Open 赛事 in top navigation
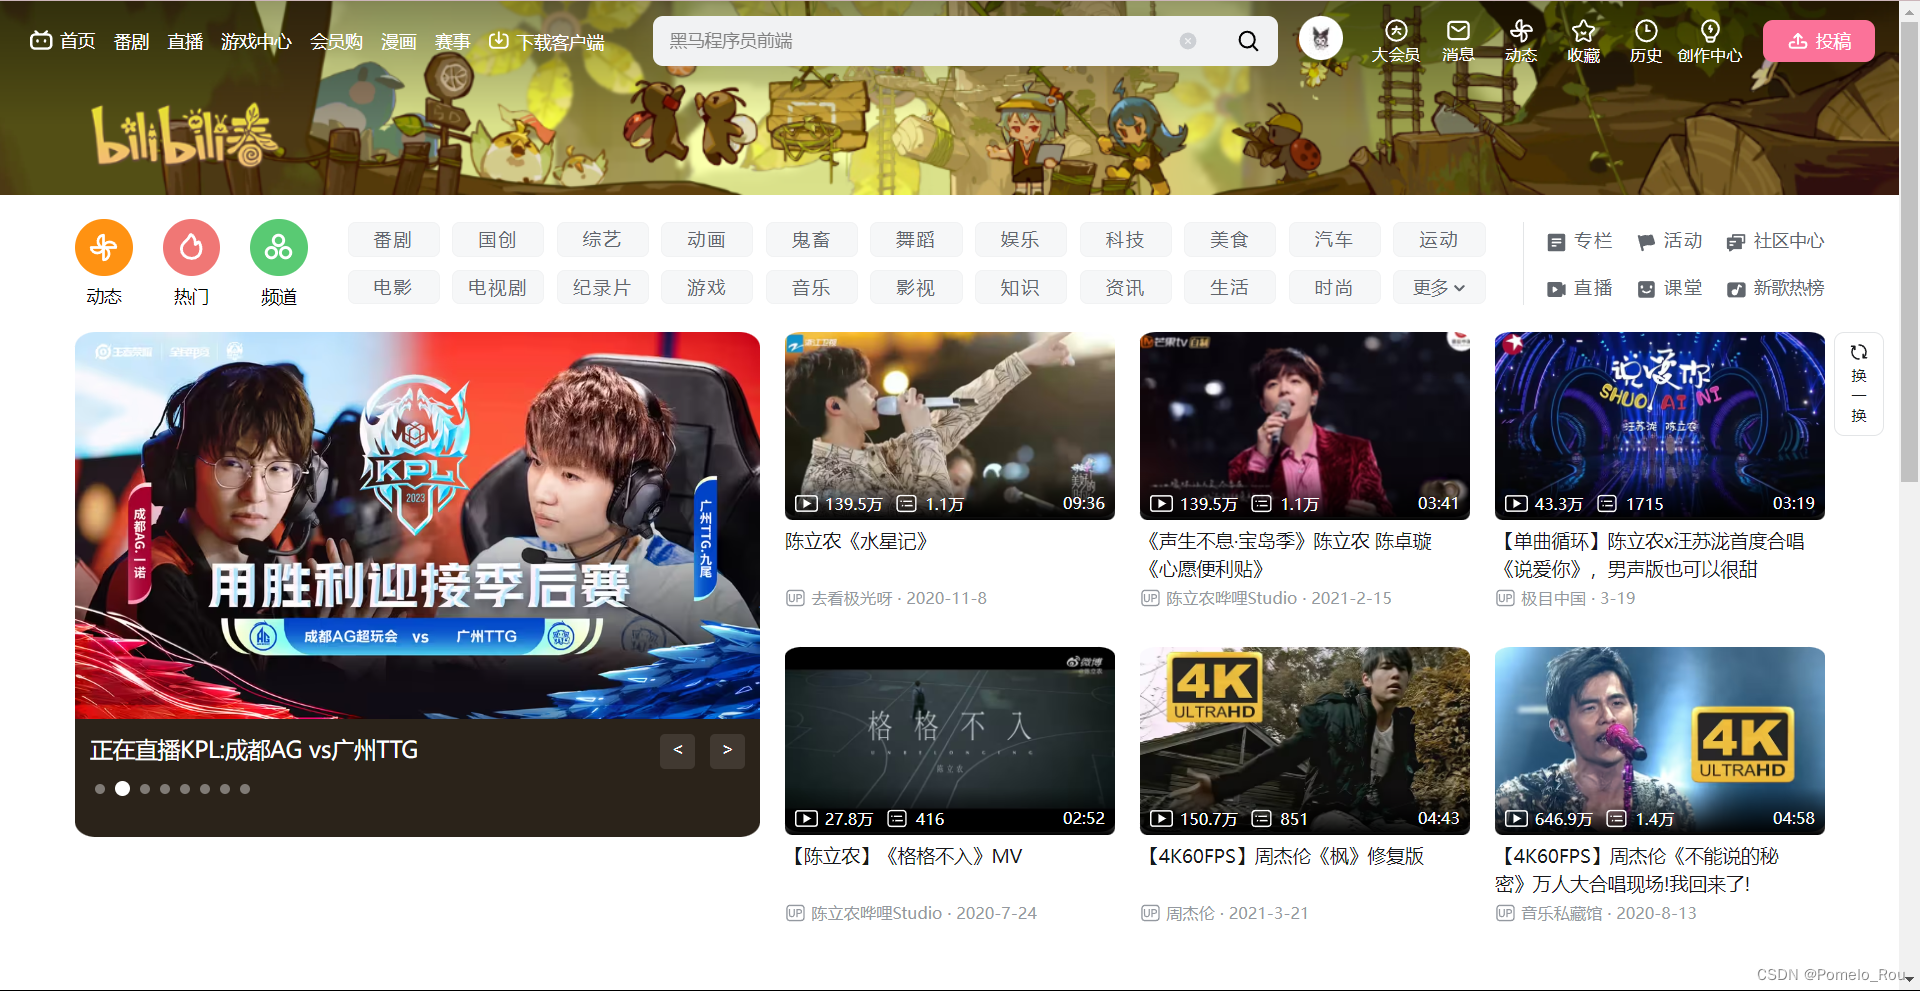 (452, 41)
